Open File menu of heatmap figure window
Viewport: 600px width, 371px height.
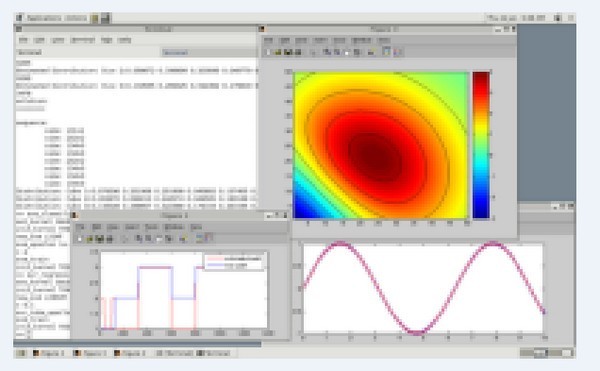point(268,40)
